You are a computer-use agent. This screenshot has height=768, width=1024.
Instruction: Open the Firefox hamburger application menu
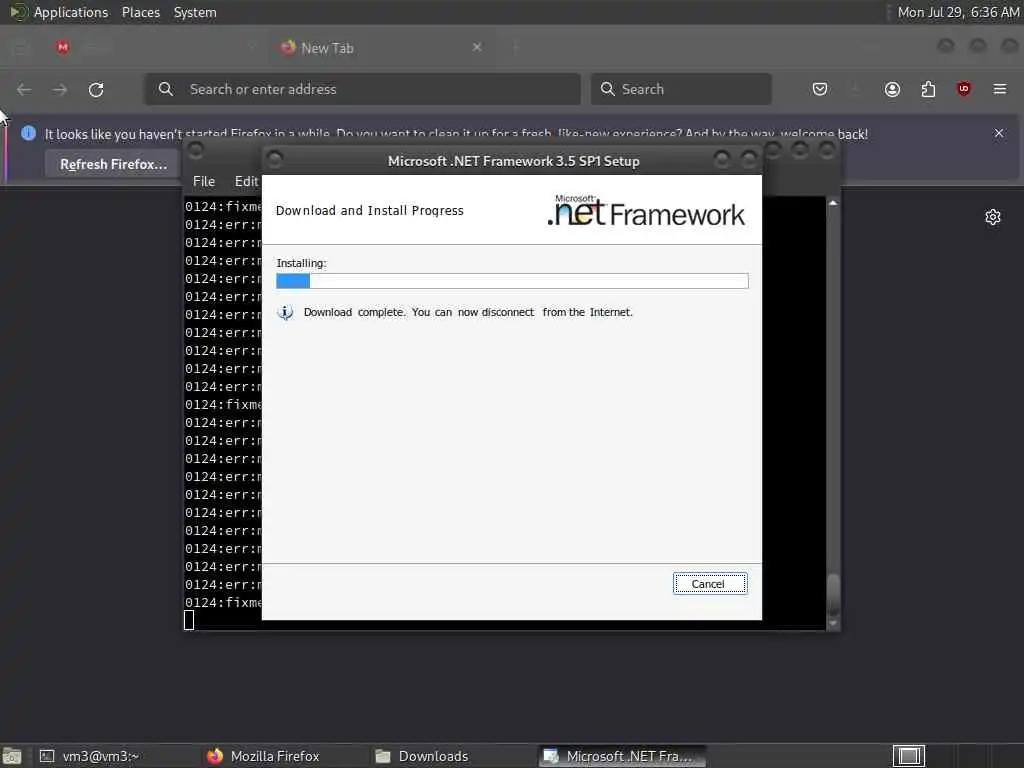999,89
